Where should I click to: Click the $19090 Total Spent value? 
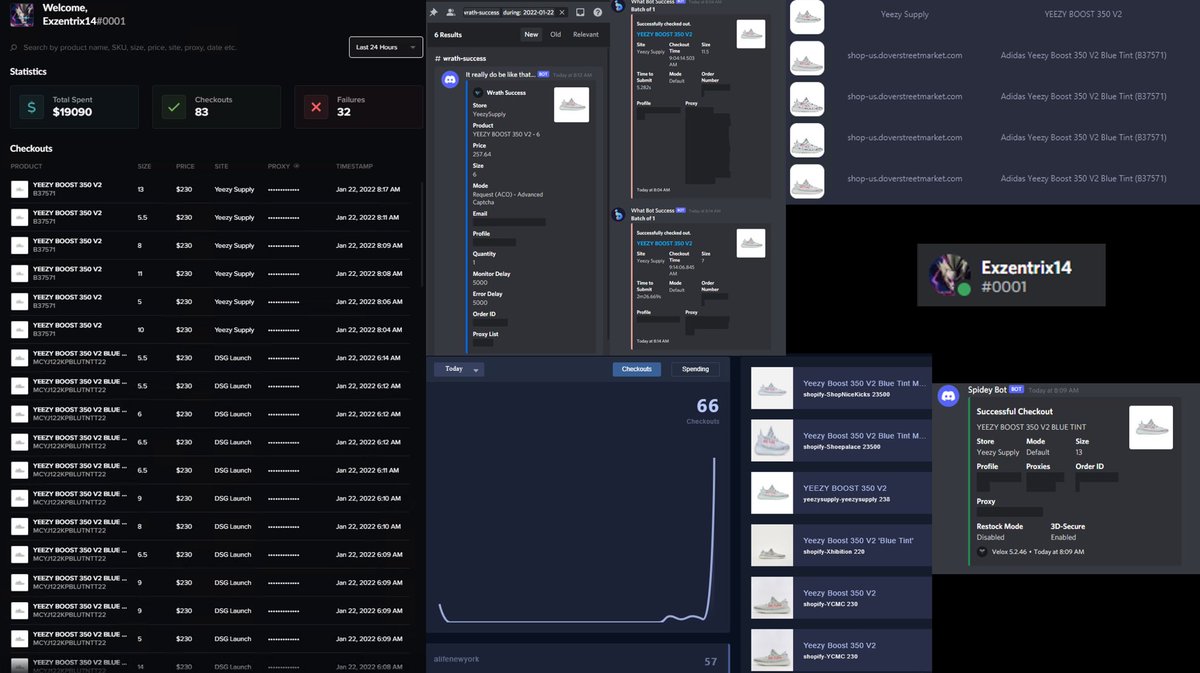72,112
